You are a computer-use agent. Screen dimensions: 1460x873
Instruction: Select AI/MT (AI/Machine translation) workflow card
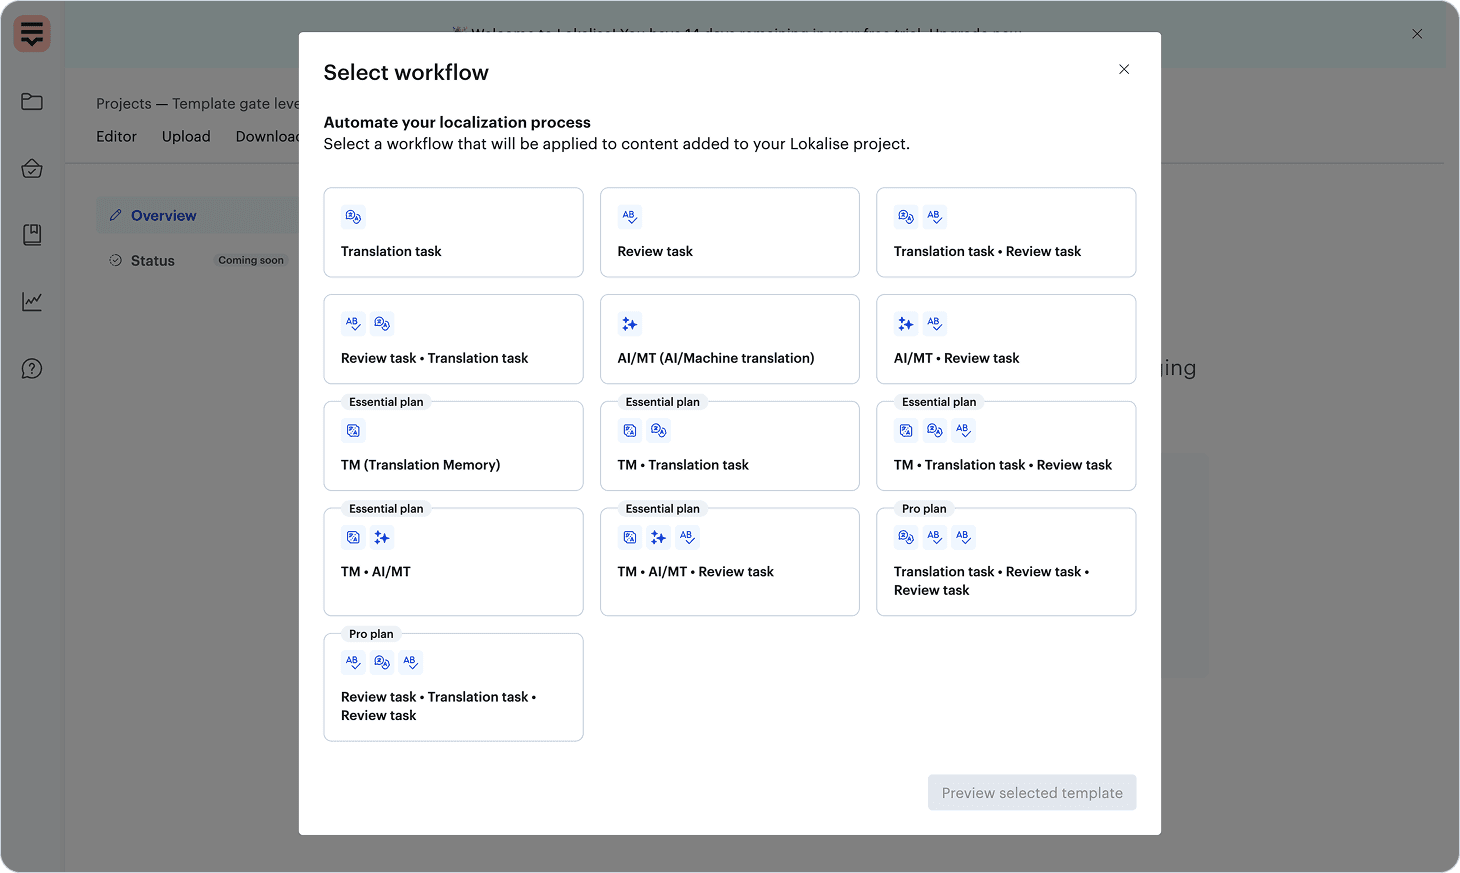coord(730,339)
